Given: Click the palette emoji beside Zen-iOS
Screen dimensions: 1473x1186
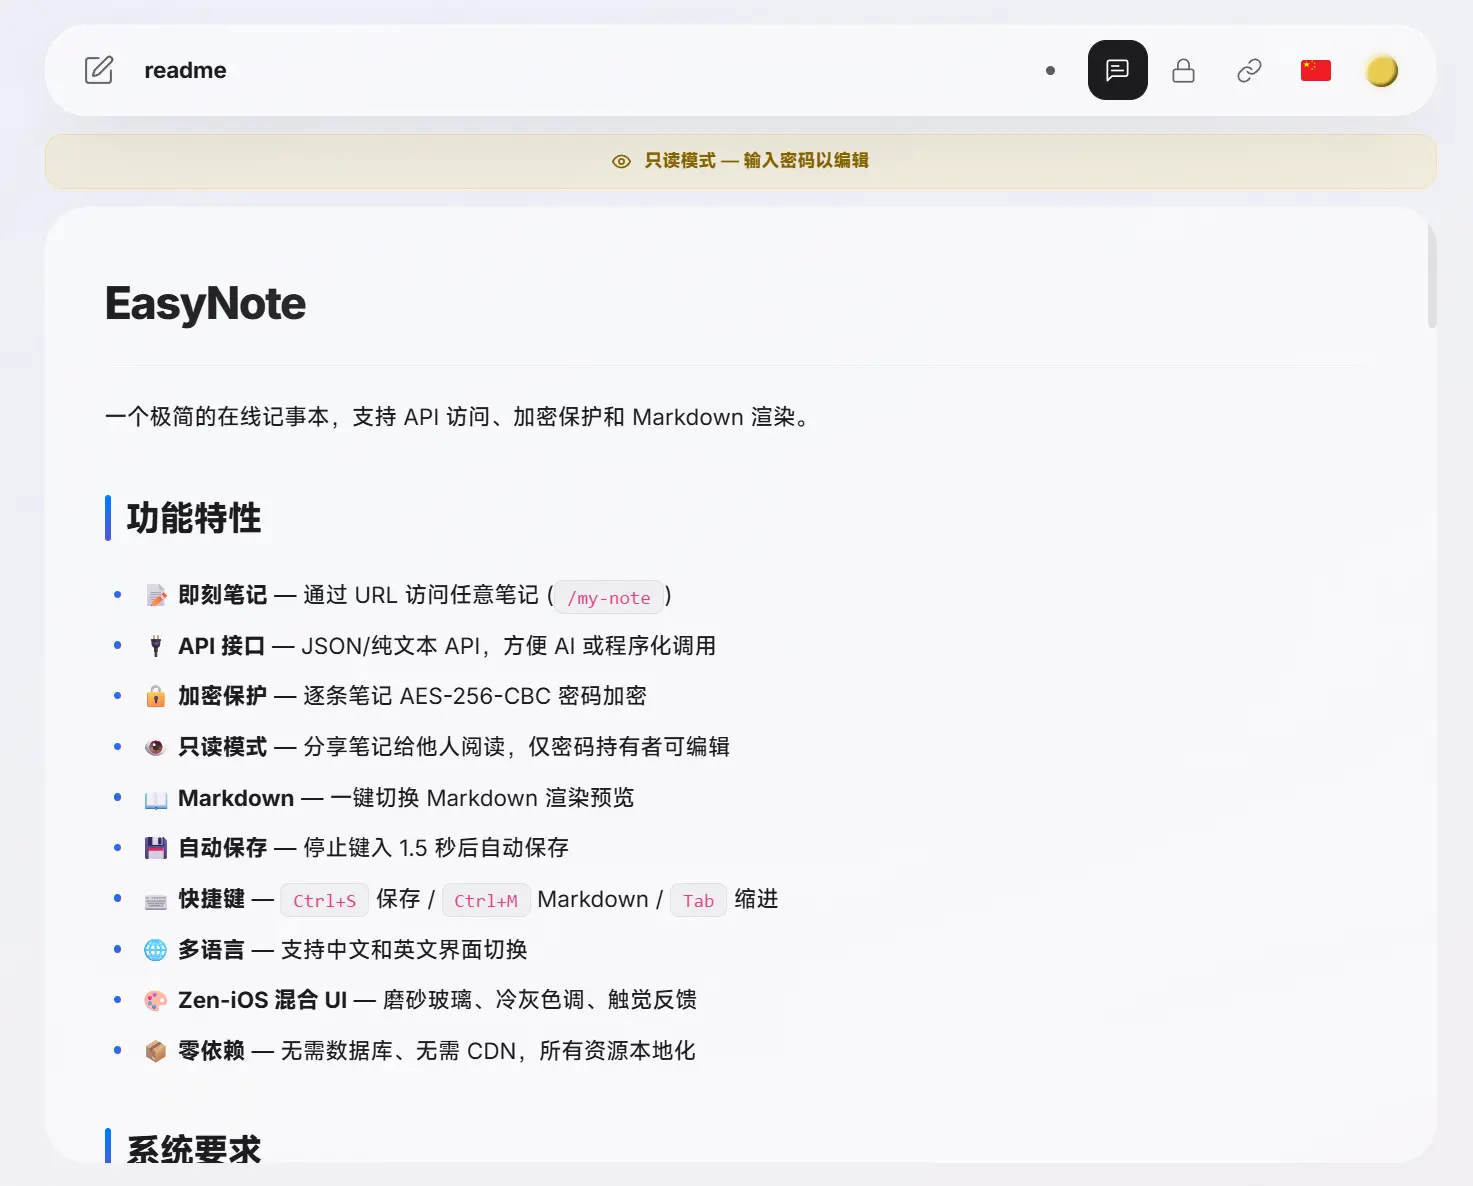Looking at the screenshot, I should click(x=156, y=1000).
